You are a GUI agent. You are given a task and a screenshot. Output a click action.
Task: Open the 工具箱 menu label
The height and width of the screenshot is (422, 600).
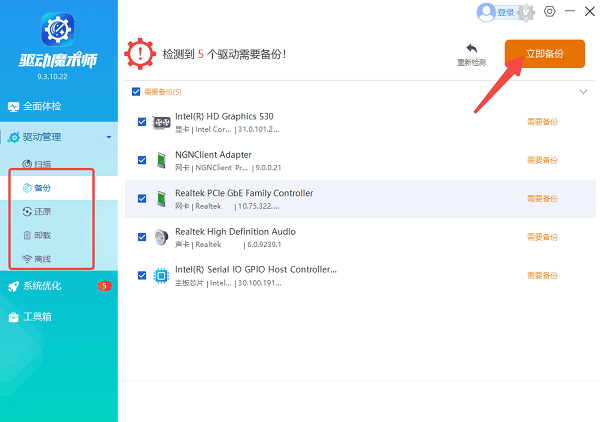[x=38, y=317]
